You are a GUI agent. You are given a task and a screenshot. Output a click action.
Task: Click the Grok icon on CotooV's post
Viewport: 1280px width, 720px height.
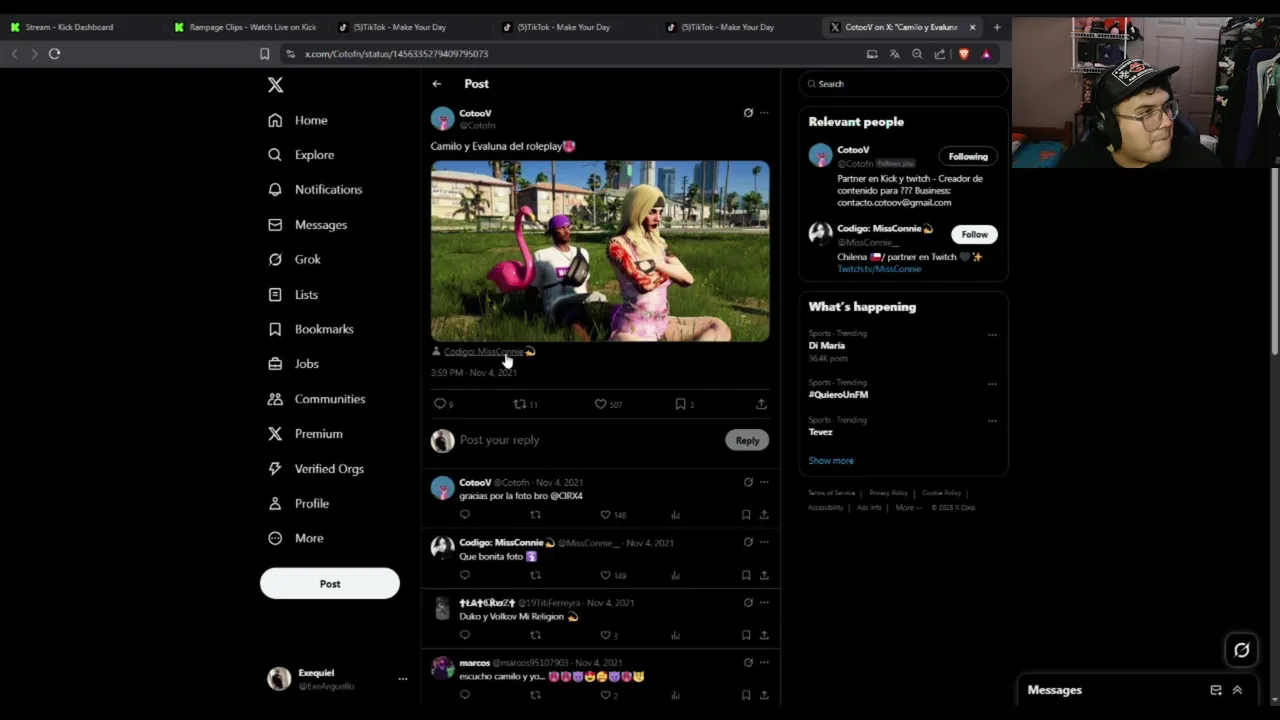748,113
